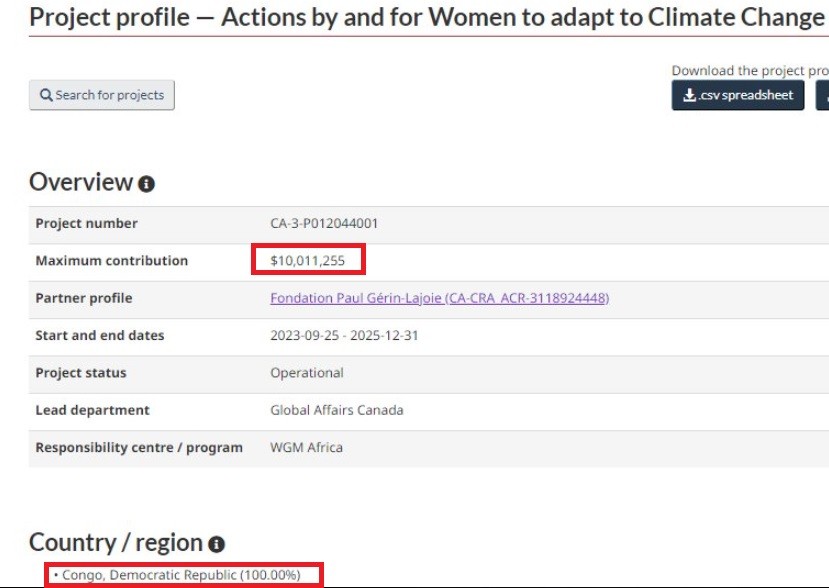
Task: Click the download icon on .csv spreadsheet button
Action: 689,95
